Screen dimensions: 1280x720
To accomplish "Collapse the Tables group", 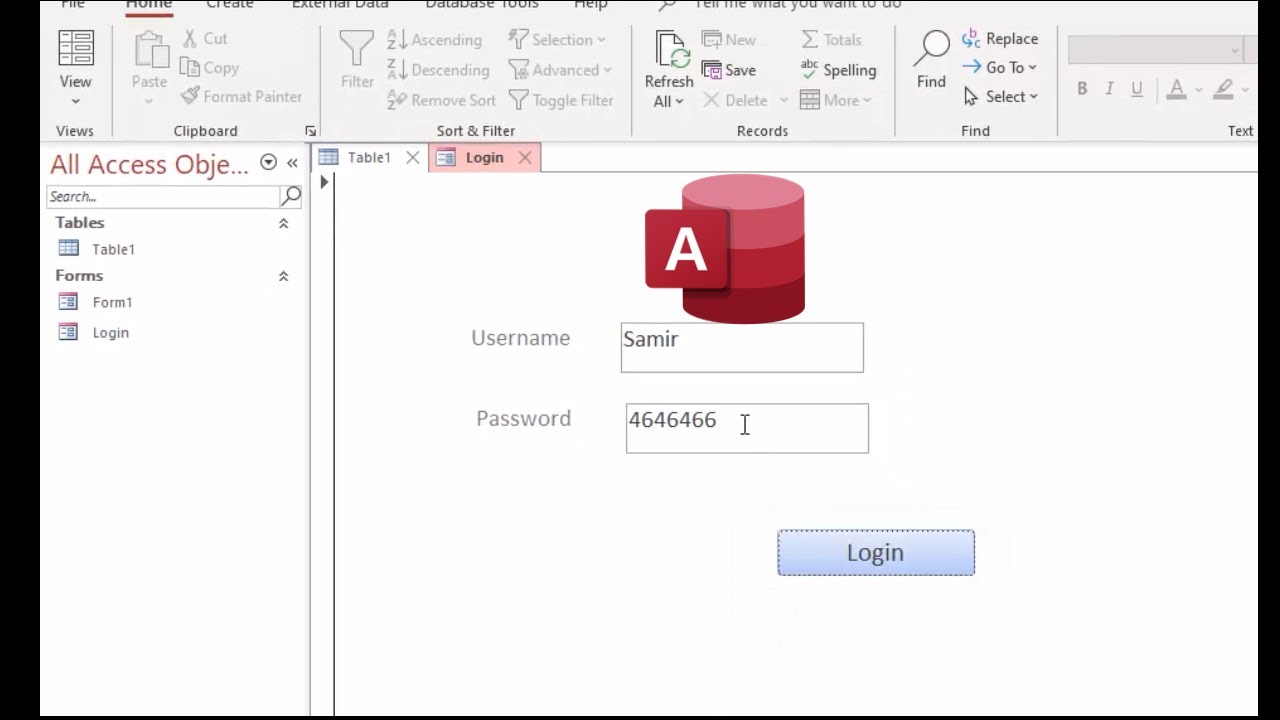I will (x=283, y=224).
